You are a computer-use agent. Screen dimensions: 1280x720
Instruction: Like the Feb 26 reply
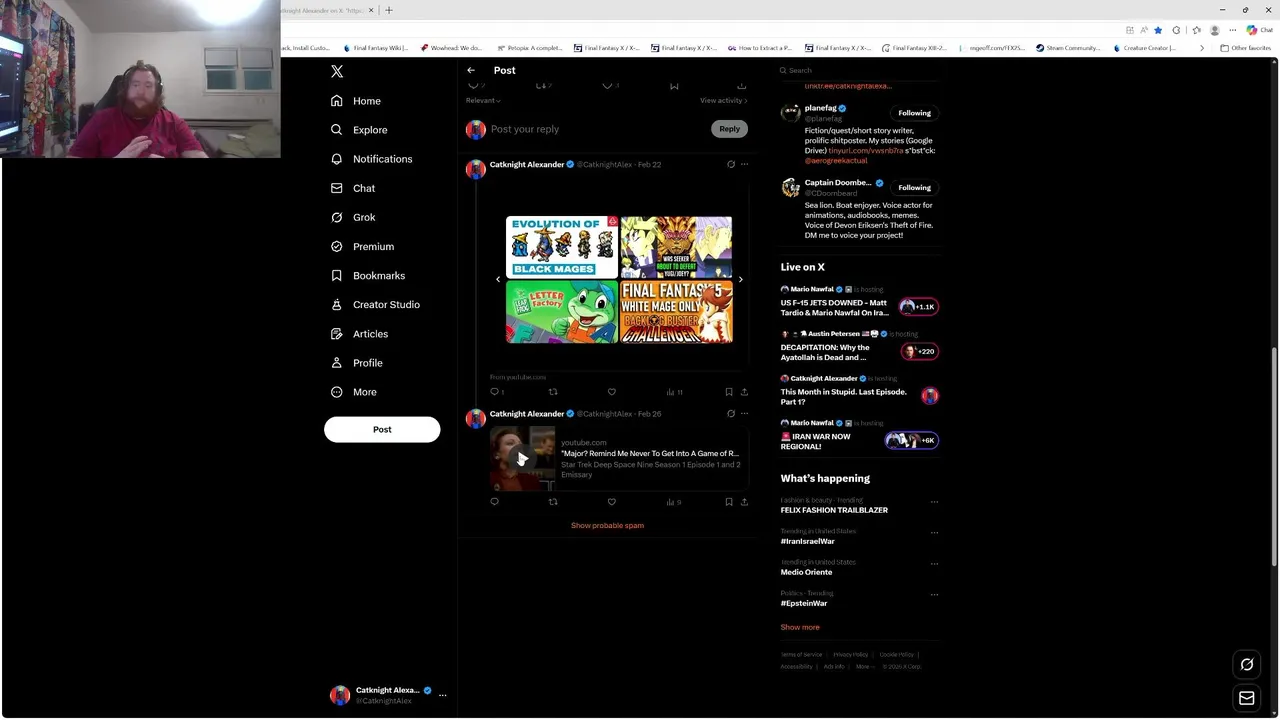(612, 502)
